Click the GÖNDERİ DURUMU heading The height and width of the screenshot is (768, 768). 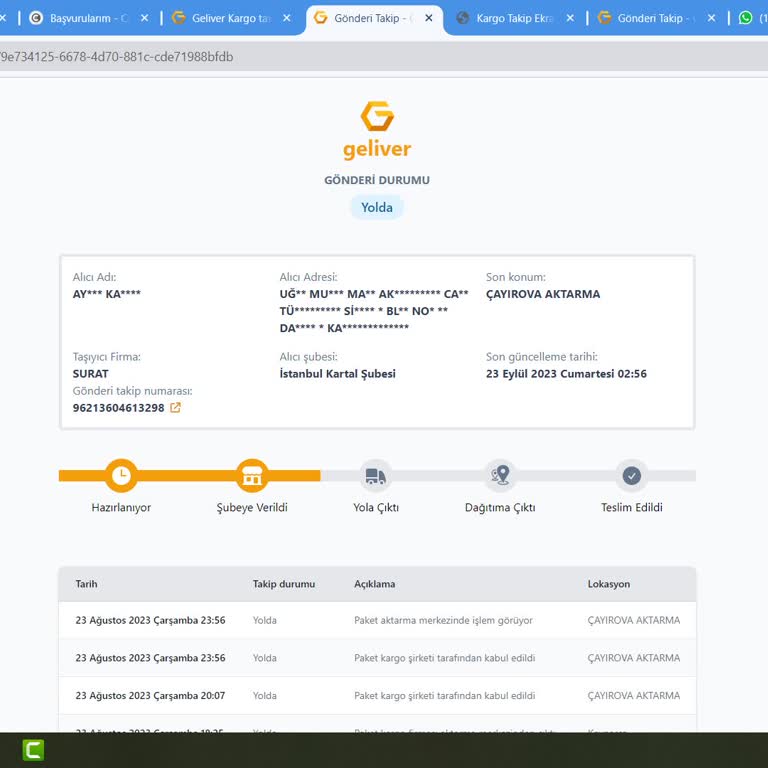point(377,180)
